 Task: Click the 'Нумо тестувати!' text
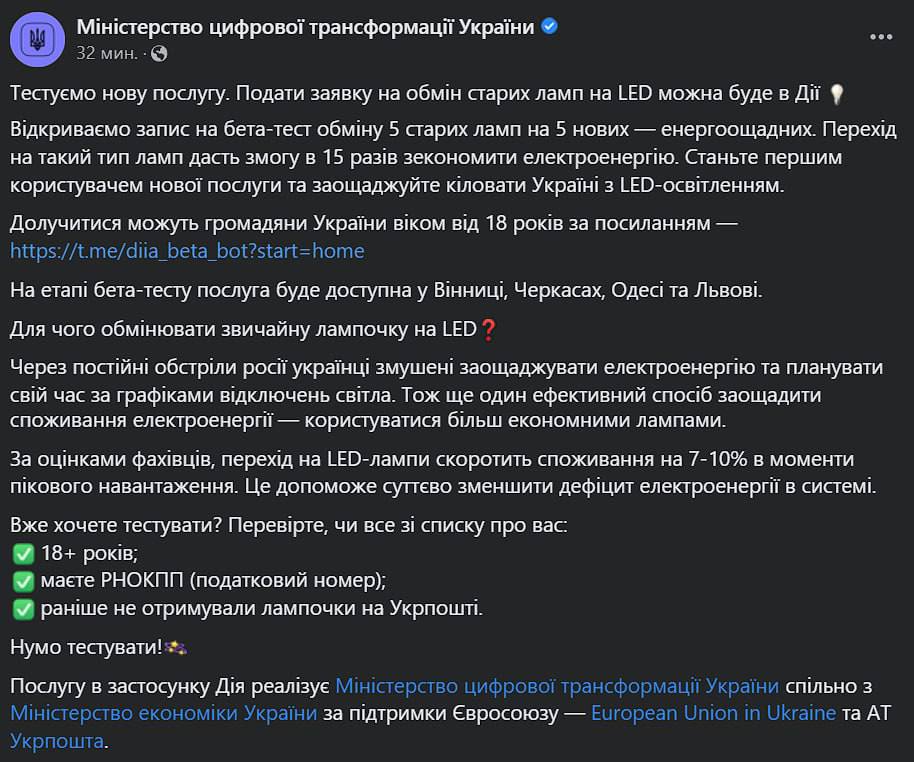point(86,647)
